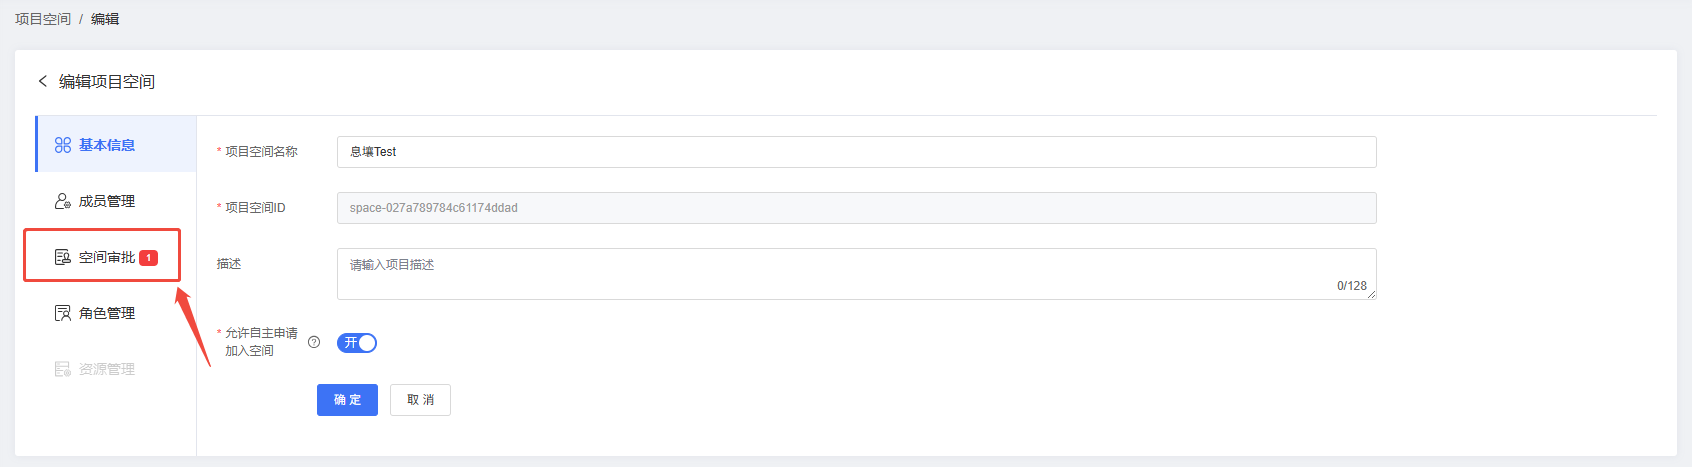Click the help question-mark icon near 允许自主申请
The height and width of the screenshot is (467, 1692).
tap(314, 342)
